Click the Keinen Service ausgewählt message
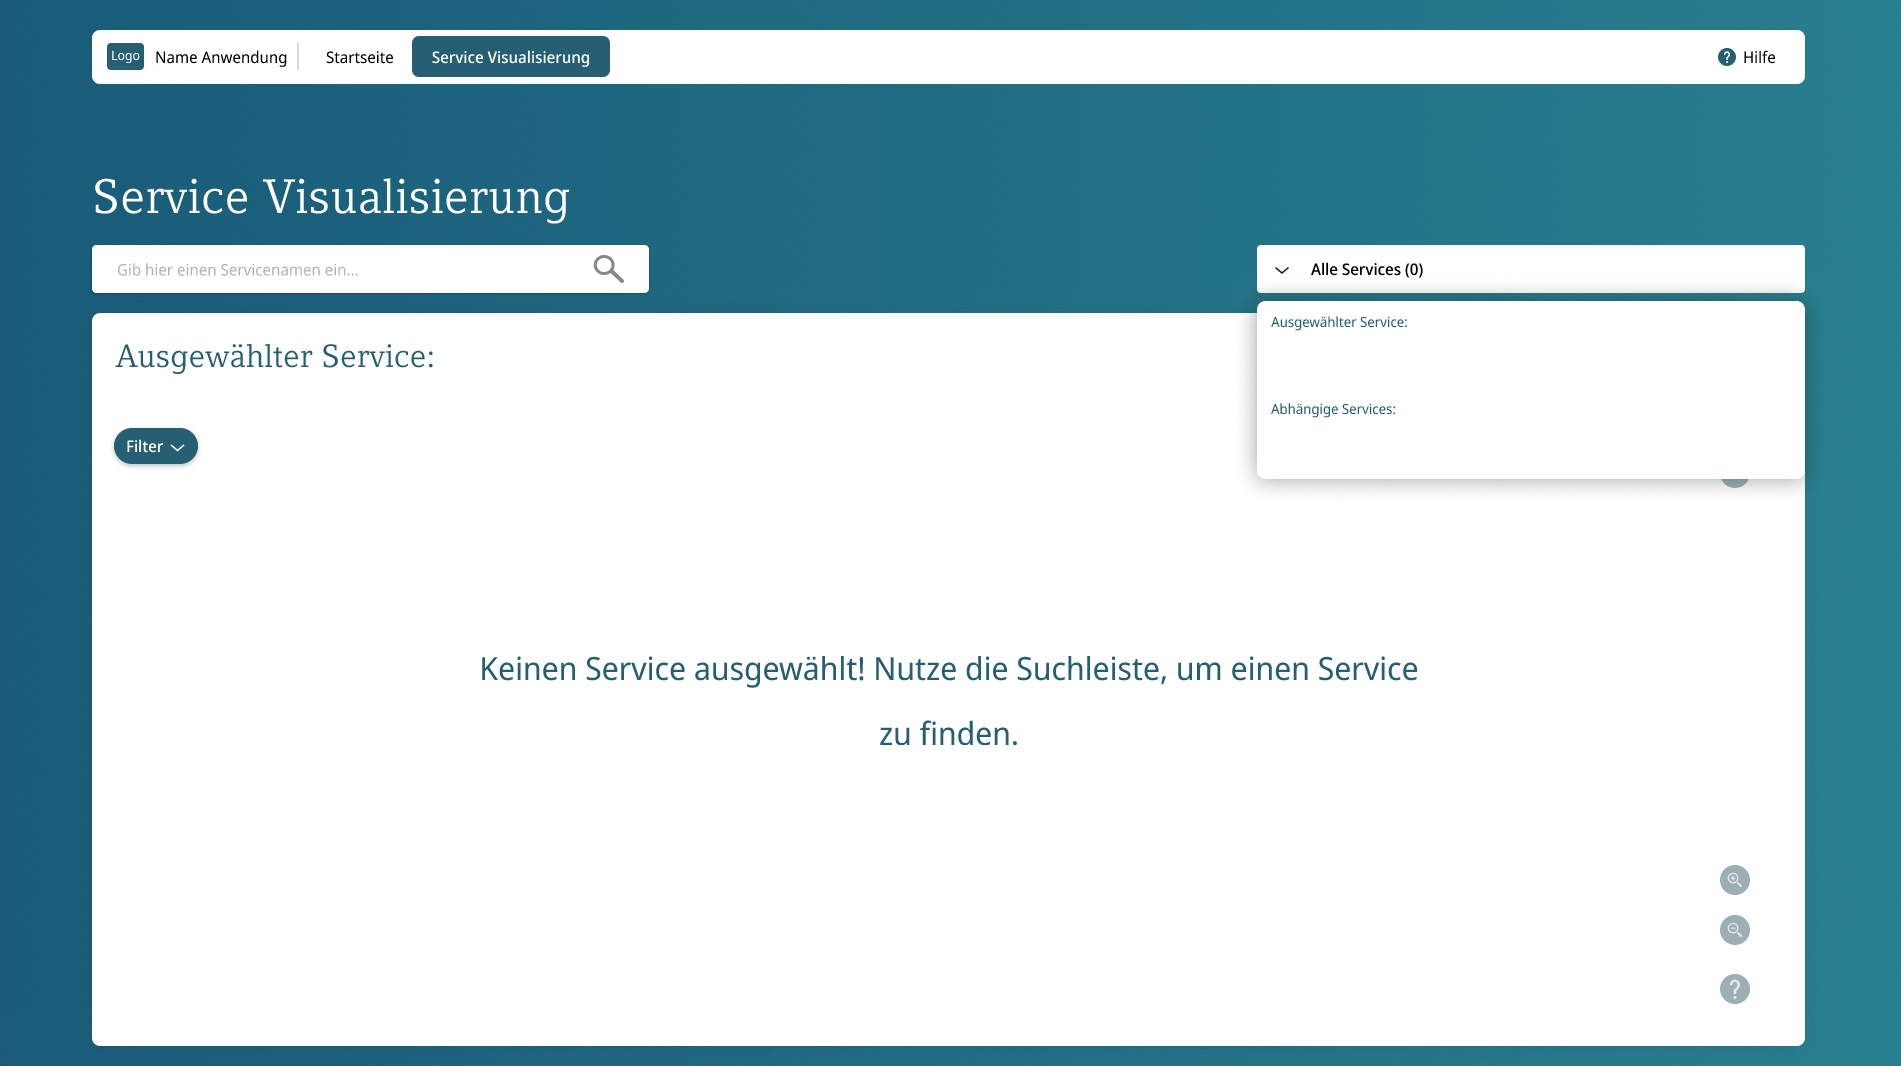 (948, 701)
